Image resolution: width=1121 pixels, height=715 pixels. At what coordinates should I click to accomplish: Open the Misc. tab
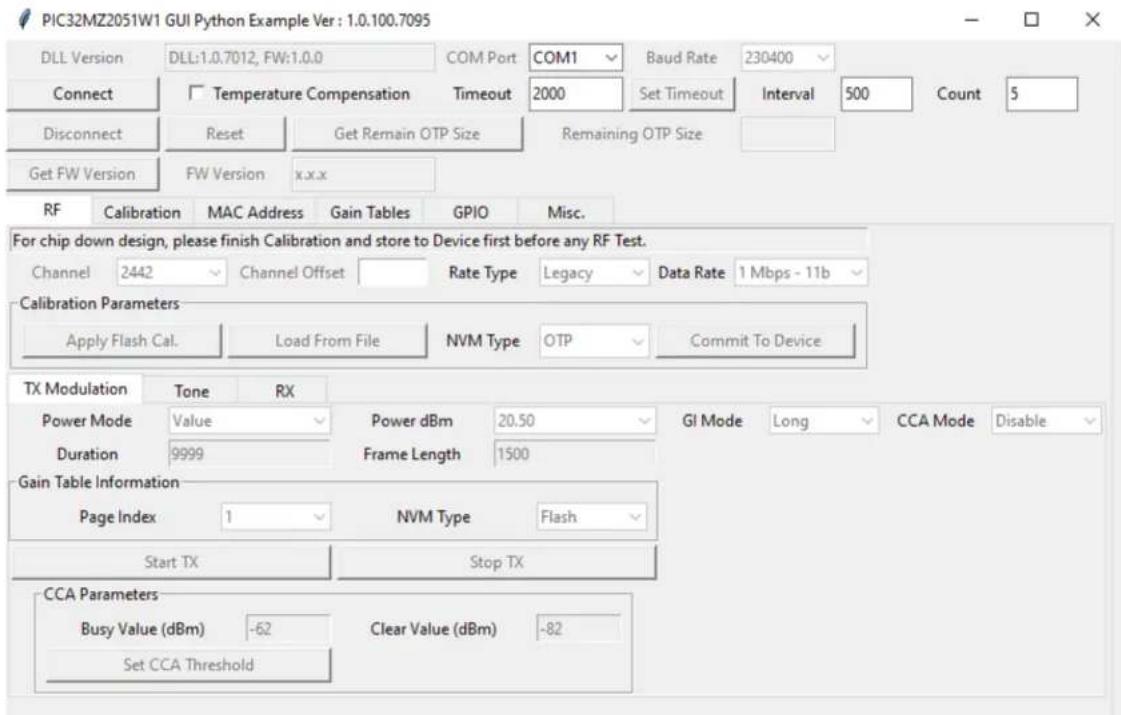(x=566, y=212)
